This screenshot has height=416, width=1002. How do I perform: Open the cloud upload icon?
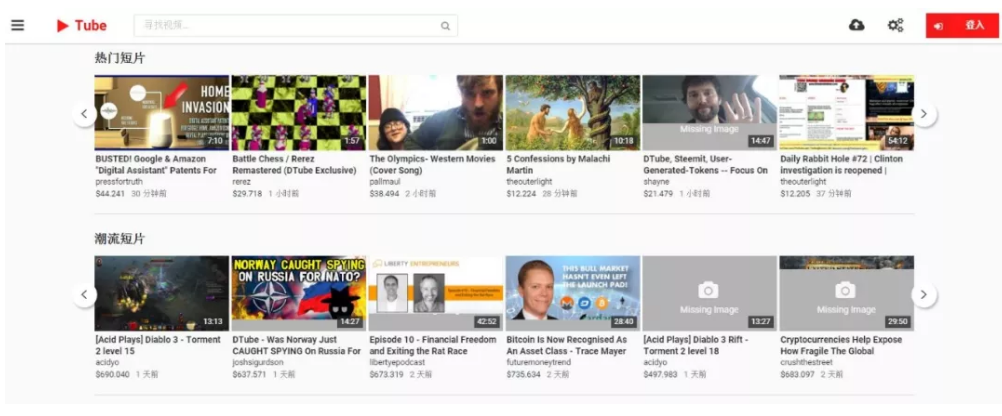(x=856, y=25)
